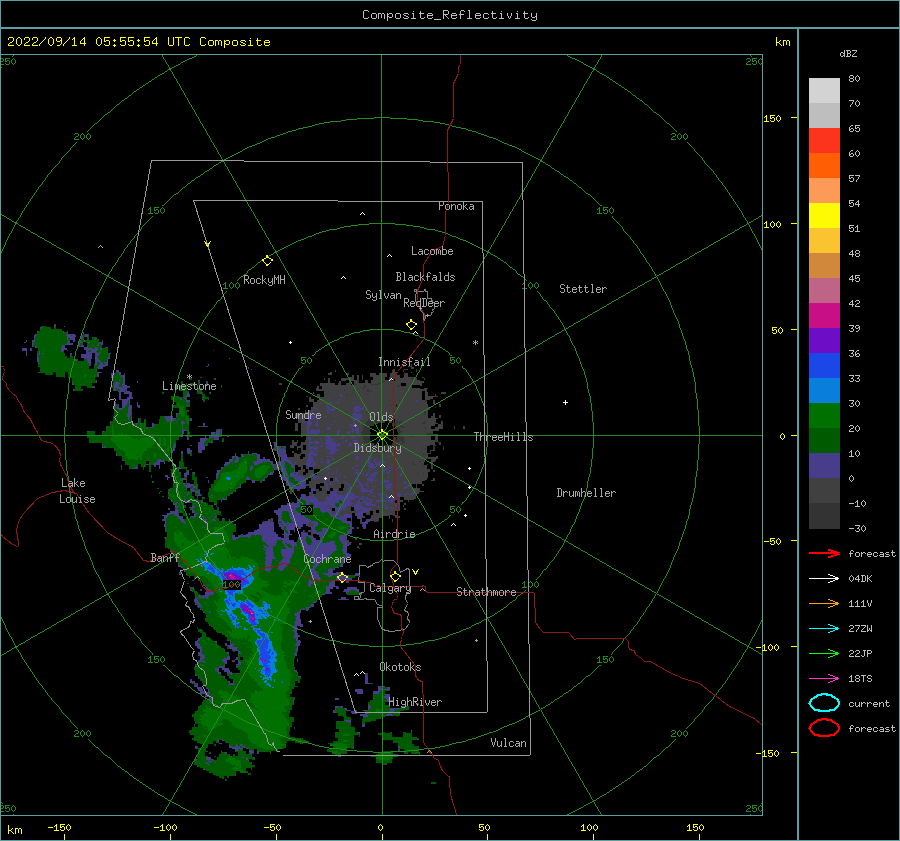The width and height of the screenshot is (900, 841).
Task: Click the 39 dBZ purple swatch
Action: pos(824,340)
